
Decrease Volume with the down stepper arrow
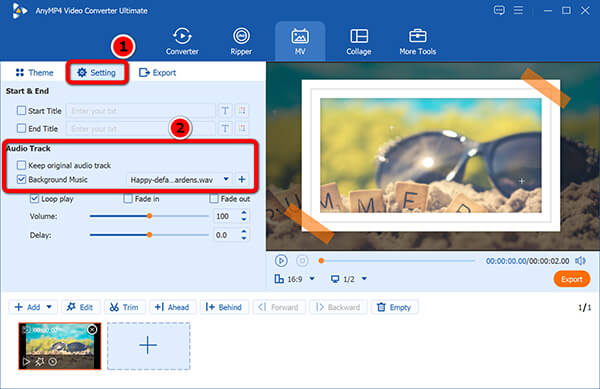244,220
